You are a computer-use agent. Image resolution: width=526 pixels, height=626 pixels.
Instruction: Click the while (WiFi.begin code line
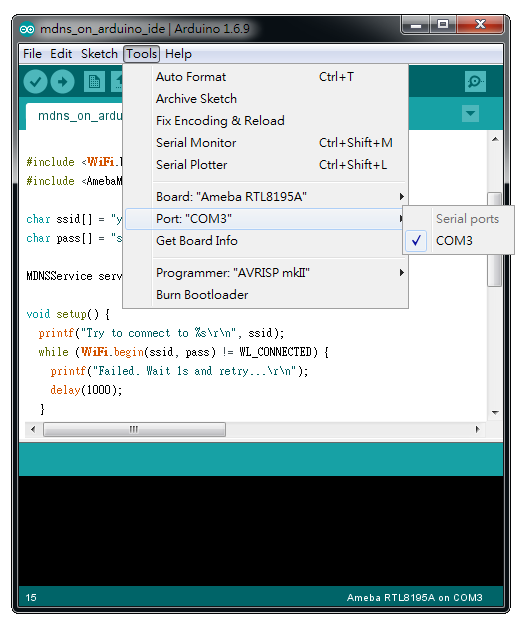pos(184,352)
